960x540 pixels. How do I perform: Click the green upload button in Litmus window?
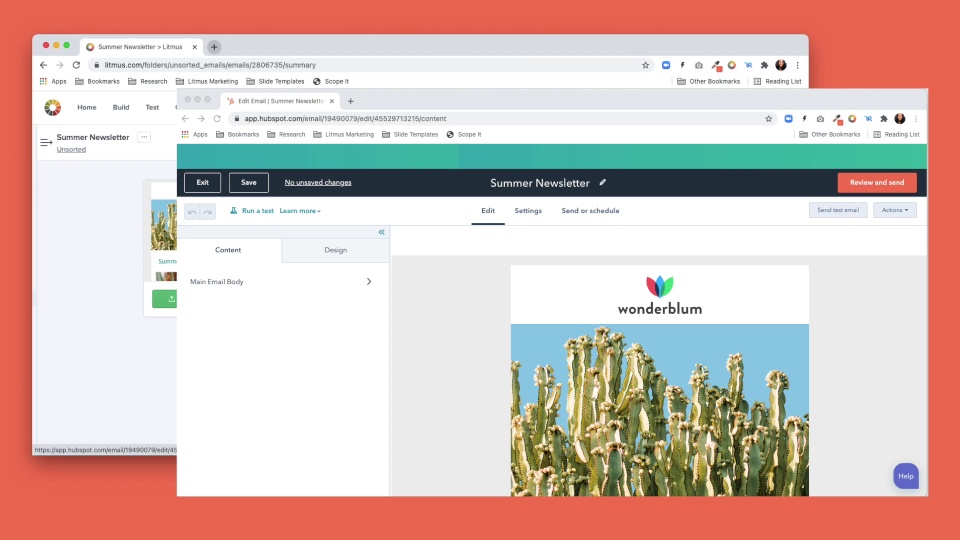pos(165,299)
